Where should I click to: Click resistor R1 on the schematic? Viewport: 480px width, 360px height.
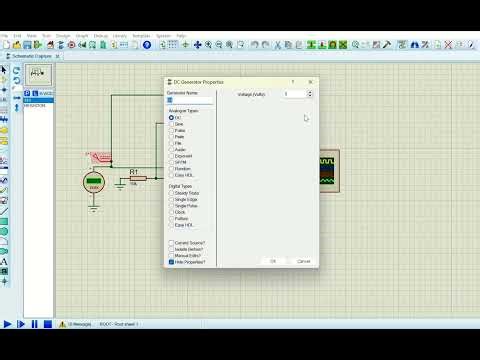coord(138,178)
